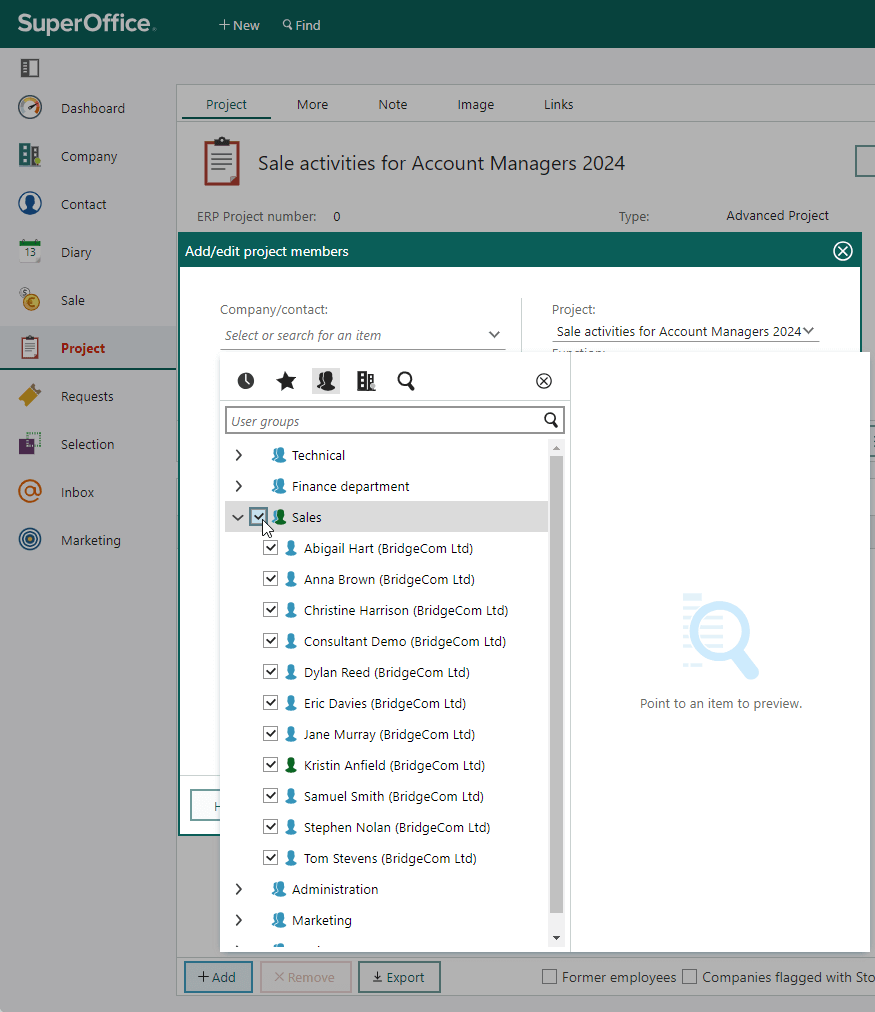Viewport: 875px width, 1012px height.
Task: Select the user groups people icon
Action: pos(326,381)
